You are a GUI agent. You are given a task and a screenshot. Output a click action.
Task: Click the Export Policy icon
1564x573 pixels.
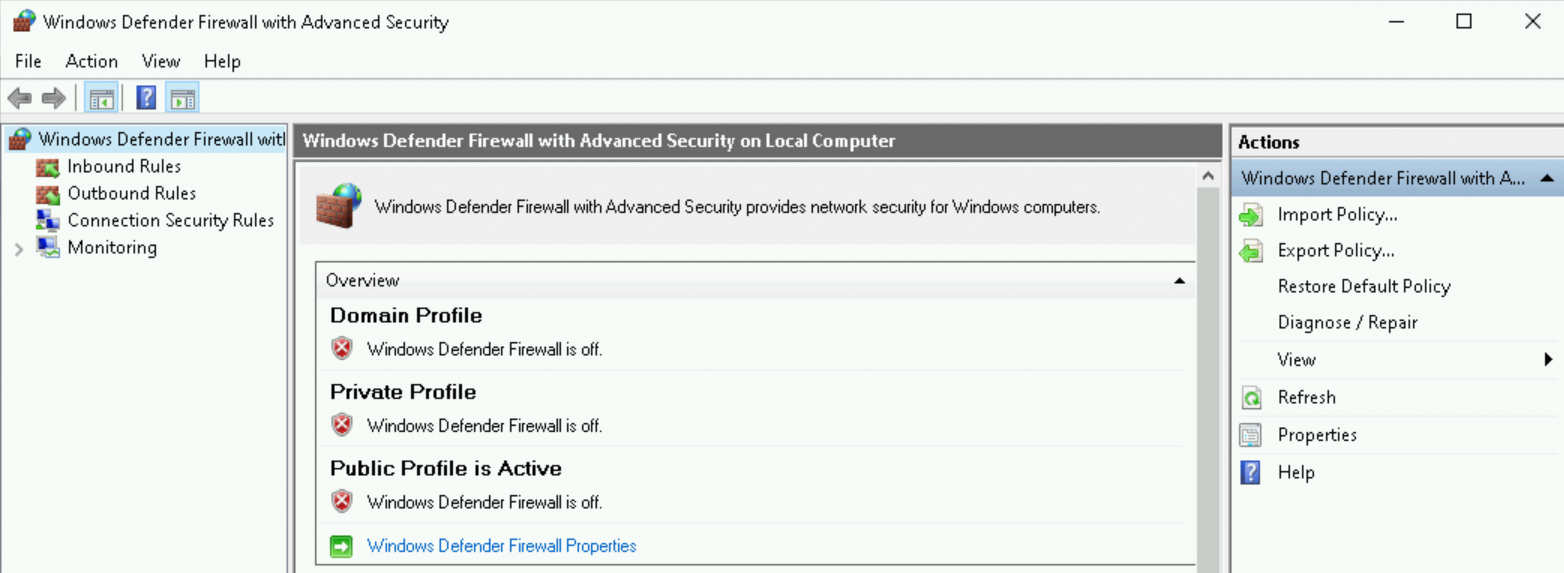point(1251,251)
